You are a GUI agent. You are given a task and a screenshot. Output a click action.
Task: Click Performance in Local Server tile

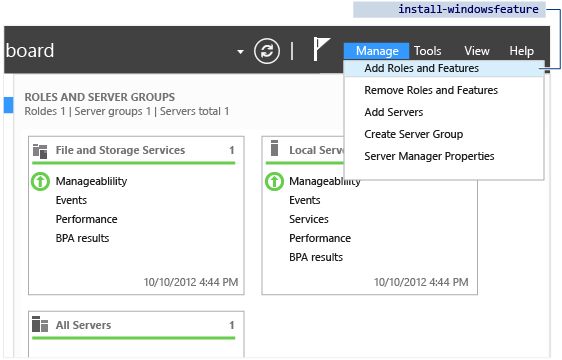pyautogui.click(x=320, y=238)
